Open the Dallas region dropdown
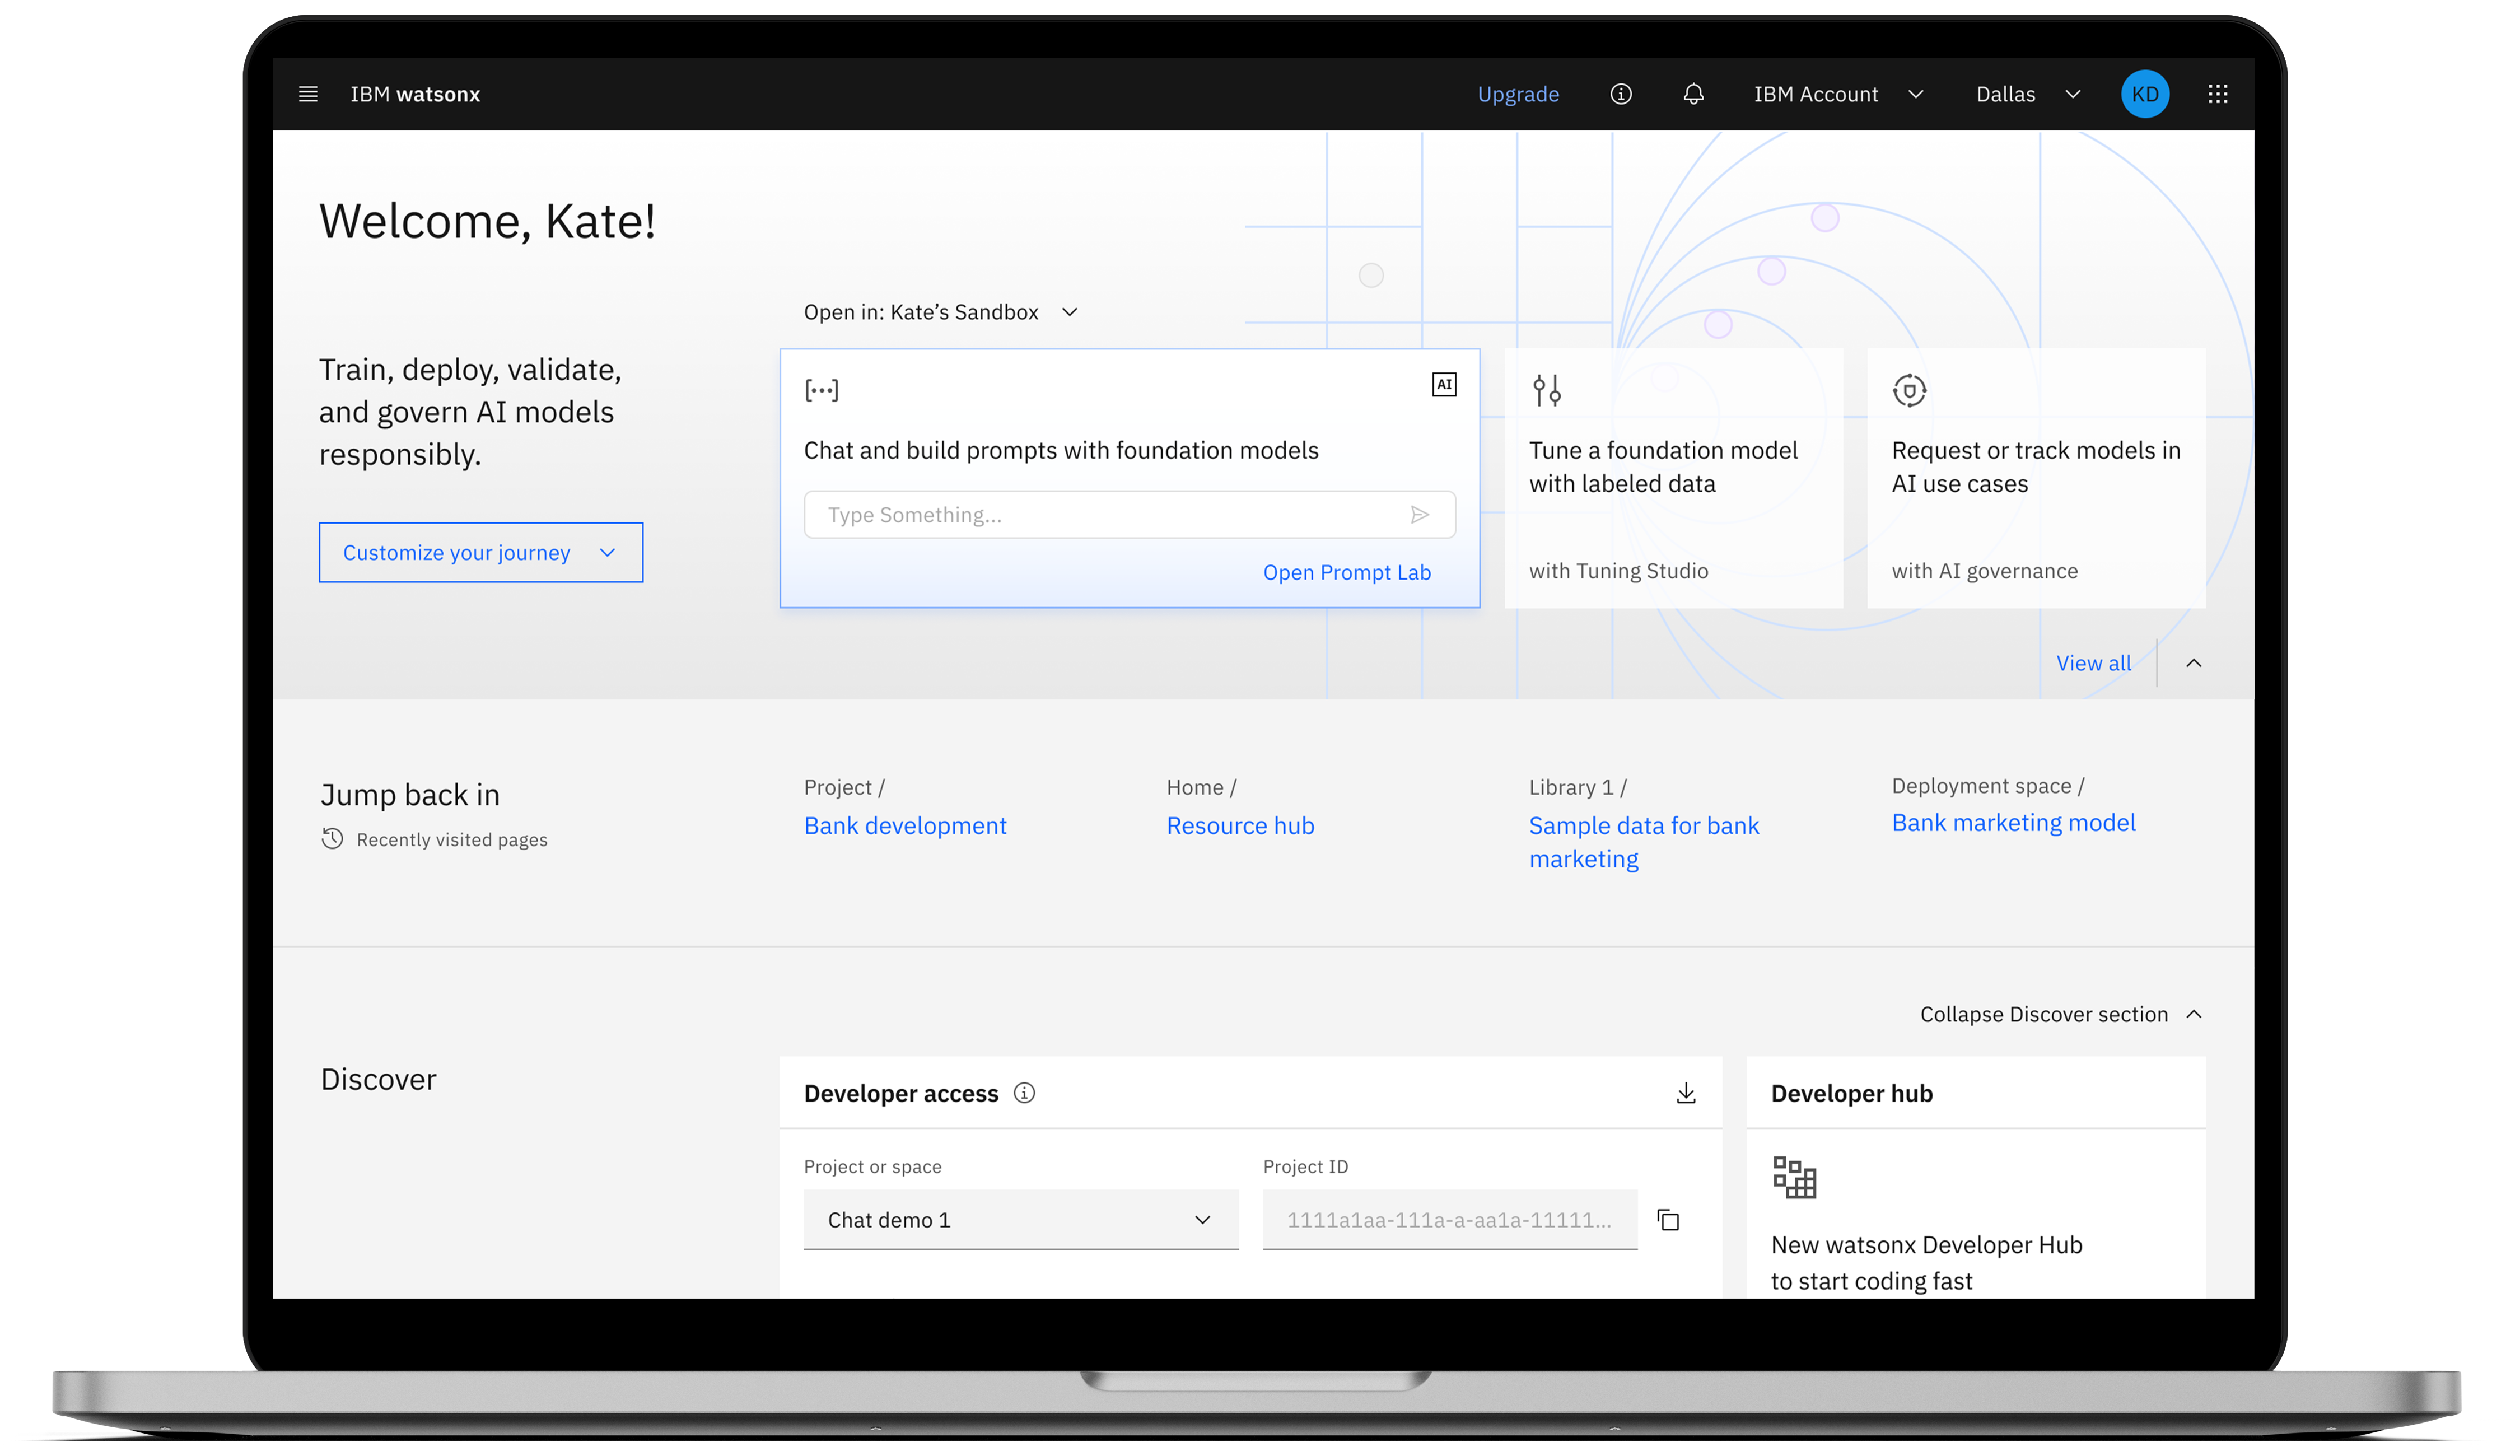 [2028, 94]
